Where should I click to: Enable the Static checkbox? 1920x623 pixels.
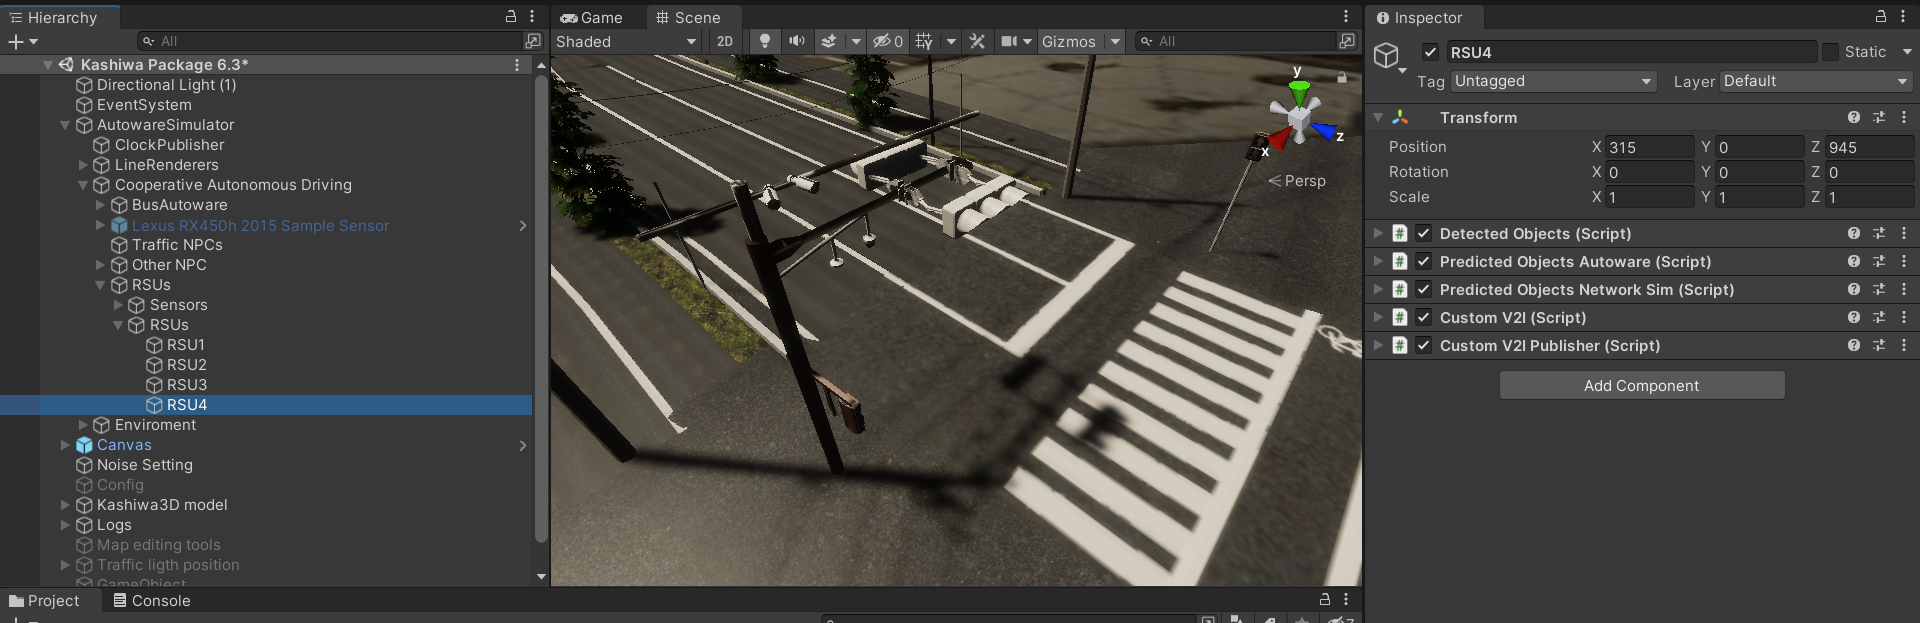(1830, 52)
